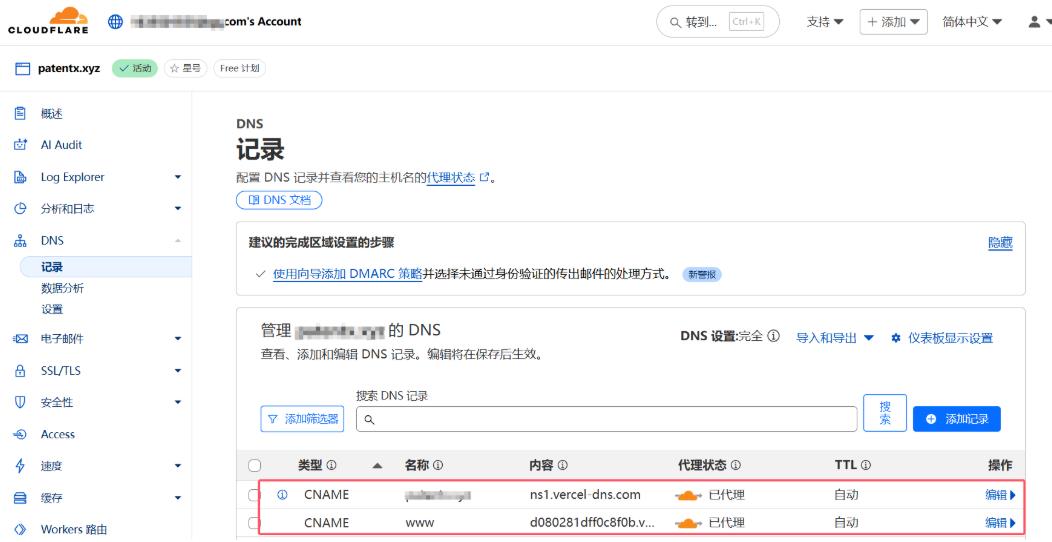Click the info icon beside the first CNAME record
The height and width of the screenshot is (542, 1052).
click(282, 495)
